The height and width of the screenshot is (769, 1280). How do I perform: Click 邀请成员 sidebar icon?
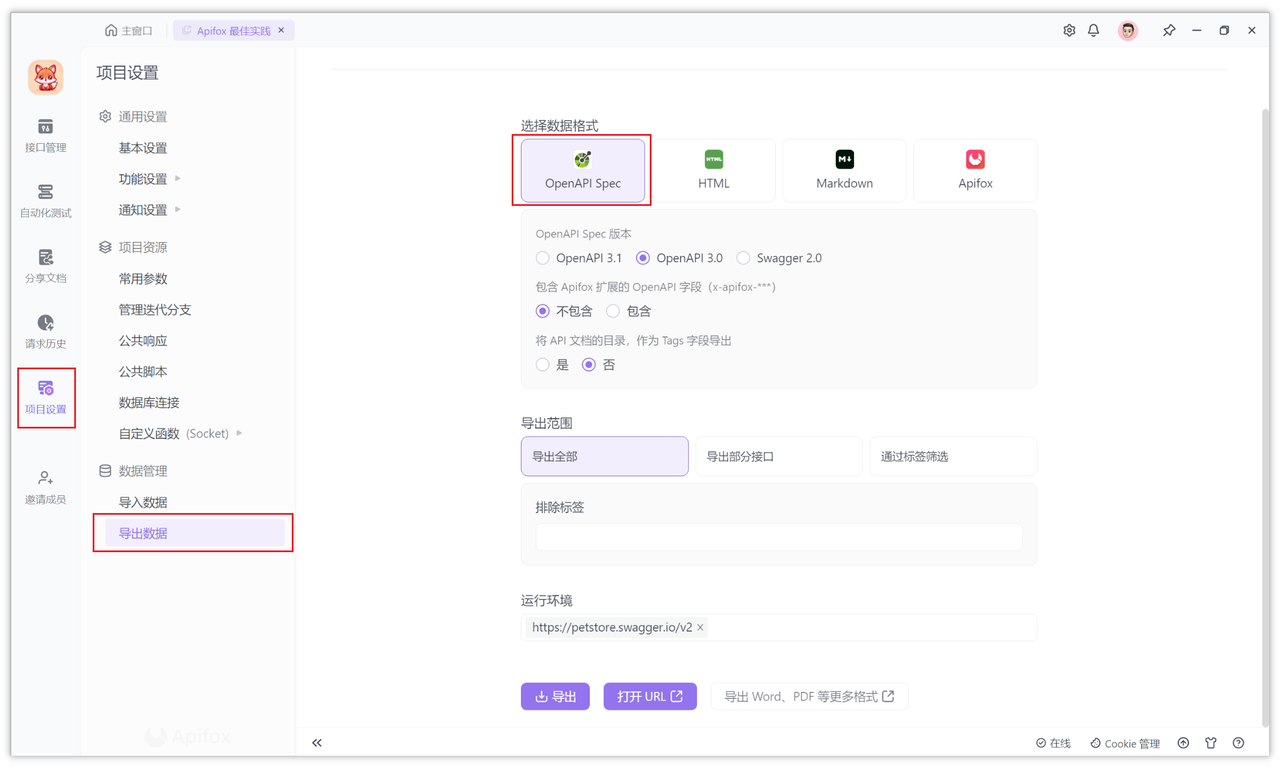45,488
